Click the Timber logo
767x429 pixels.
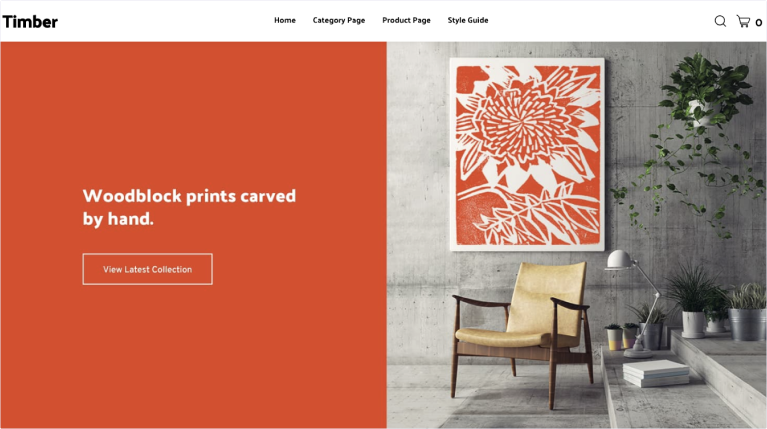click(30, 22)
